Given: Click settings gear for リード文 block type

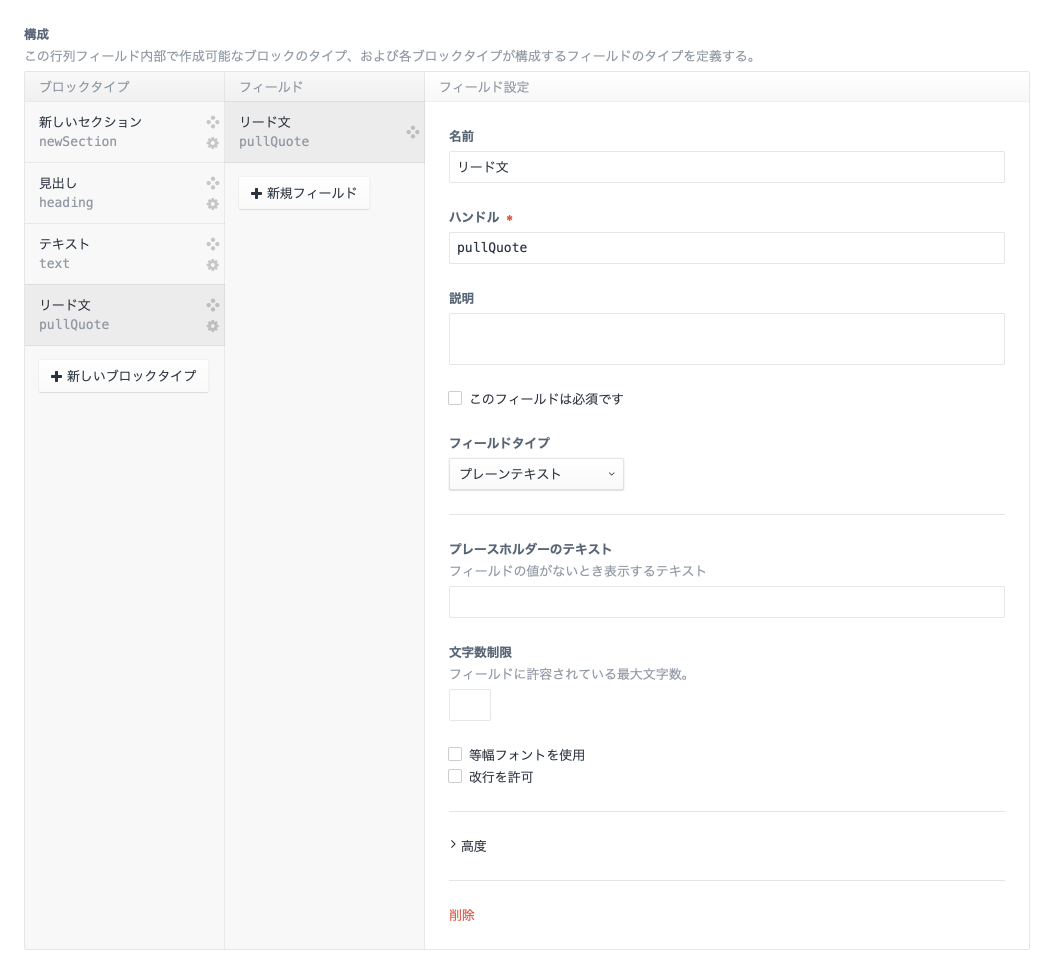Looking at the screenshot, I should 212,326.
